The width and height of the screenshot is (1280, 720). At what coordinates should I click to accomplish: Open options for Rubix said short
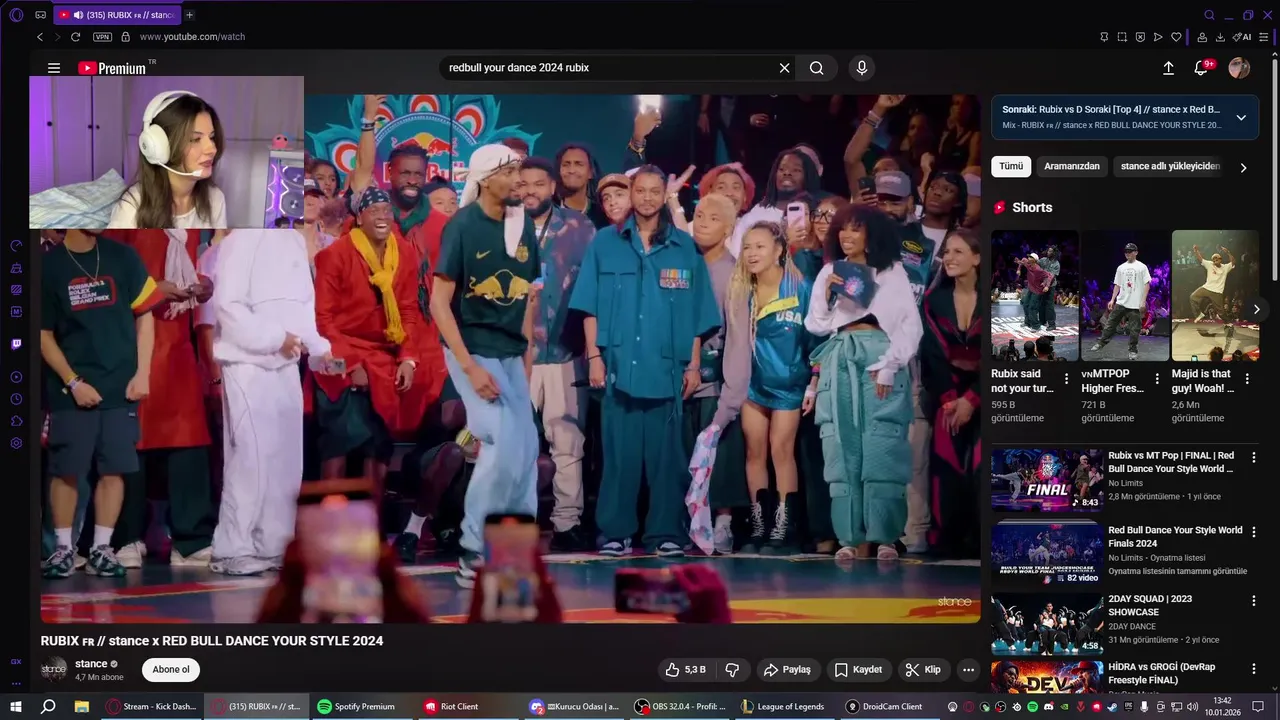(1066, 379)
